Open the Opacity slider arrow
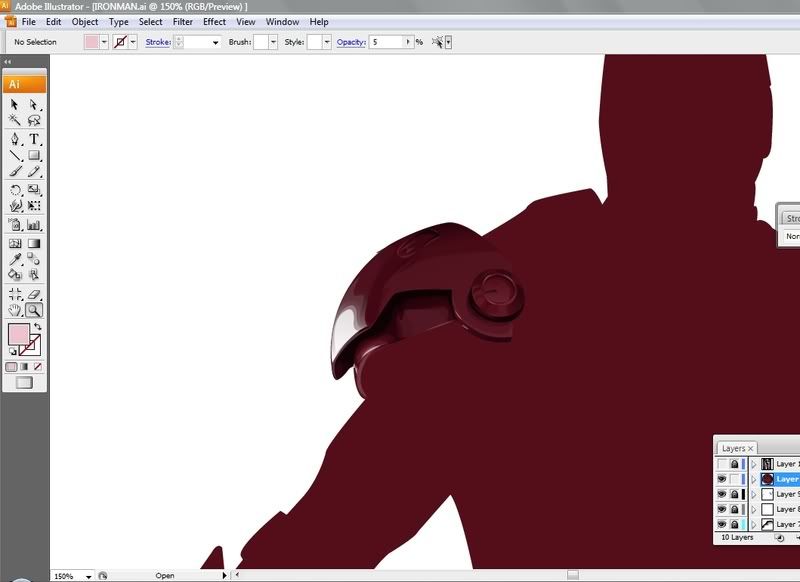The image size is (800, 582). (408, 42)
